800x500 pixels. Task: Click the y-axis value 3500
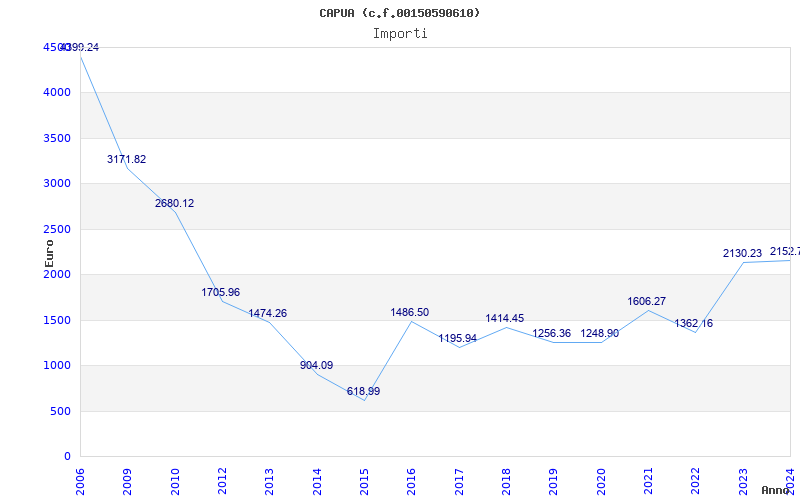[x=57, y=138]
